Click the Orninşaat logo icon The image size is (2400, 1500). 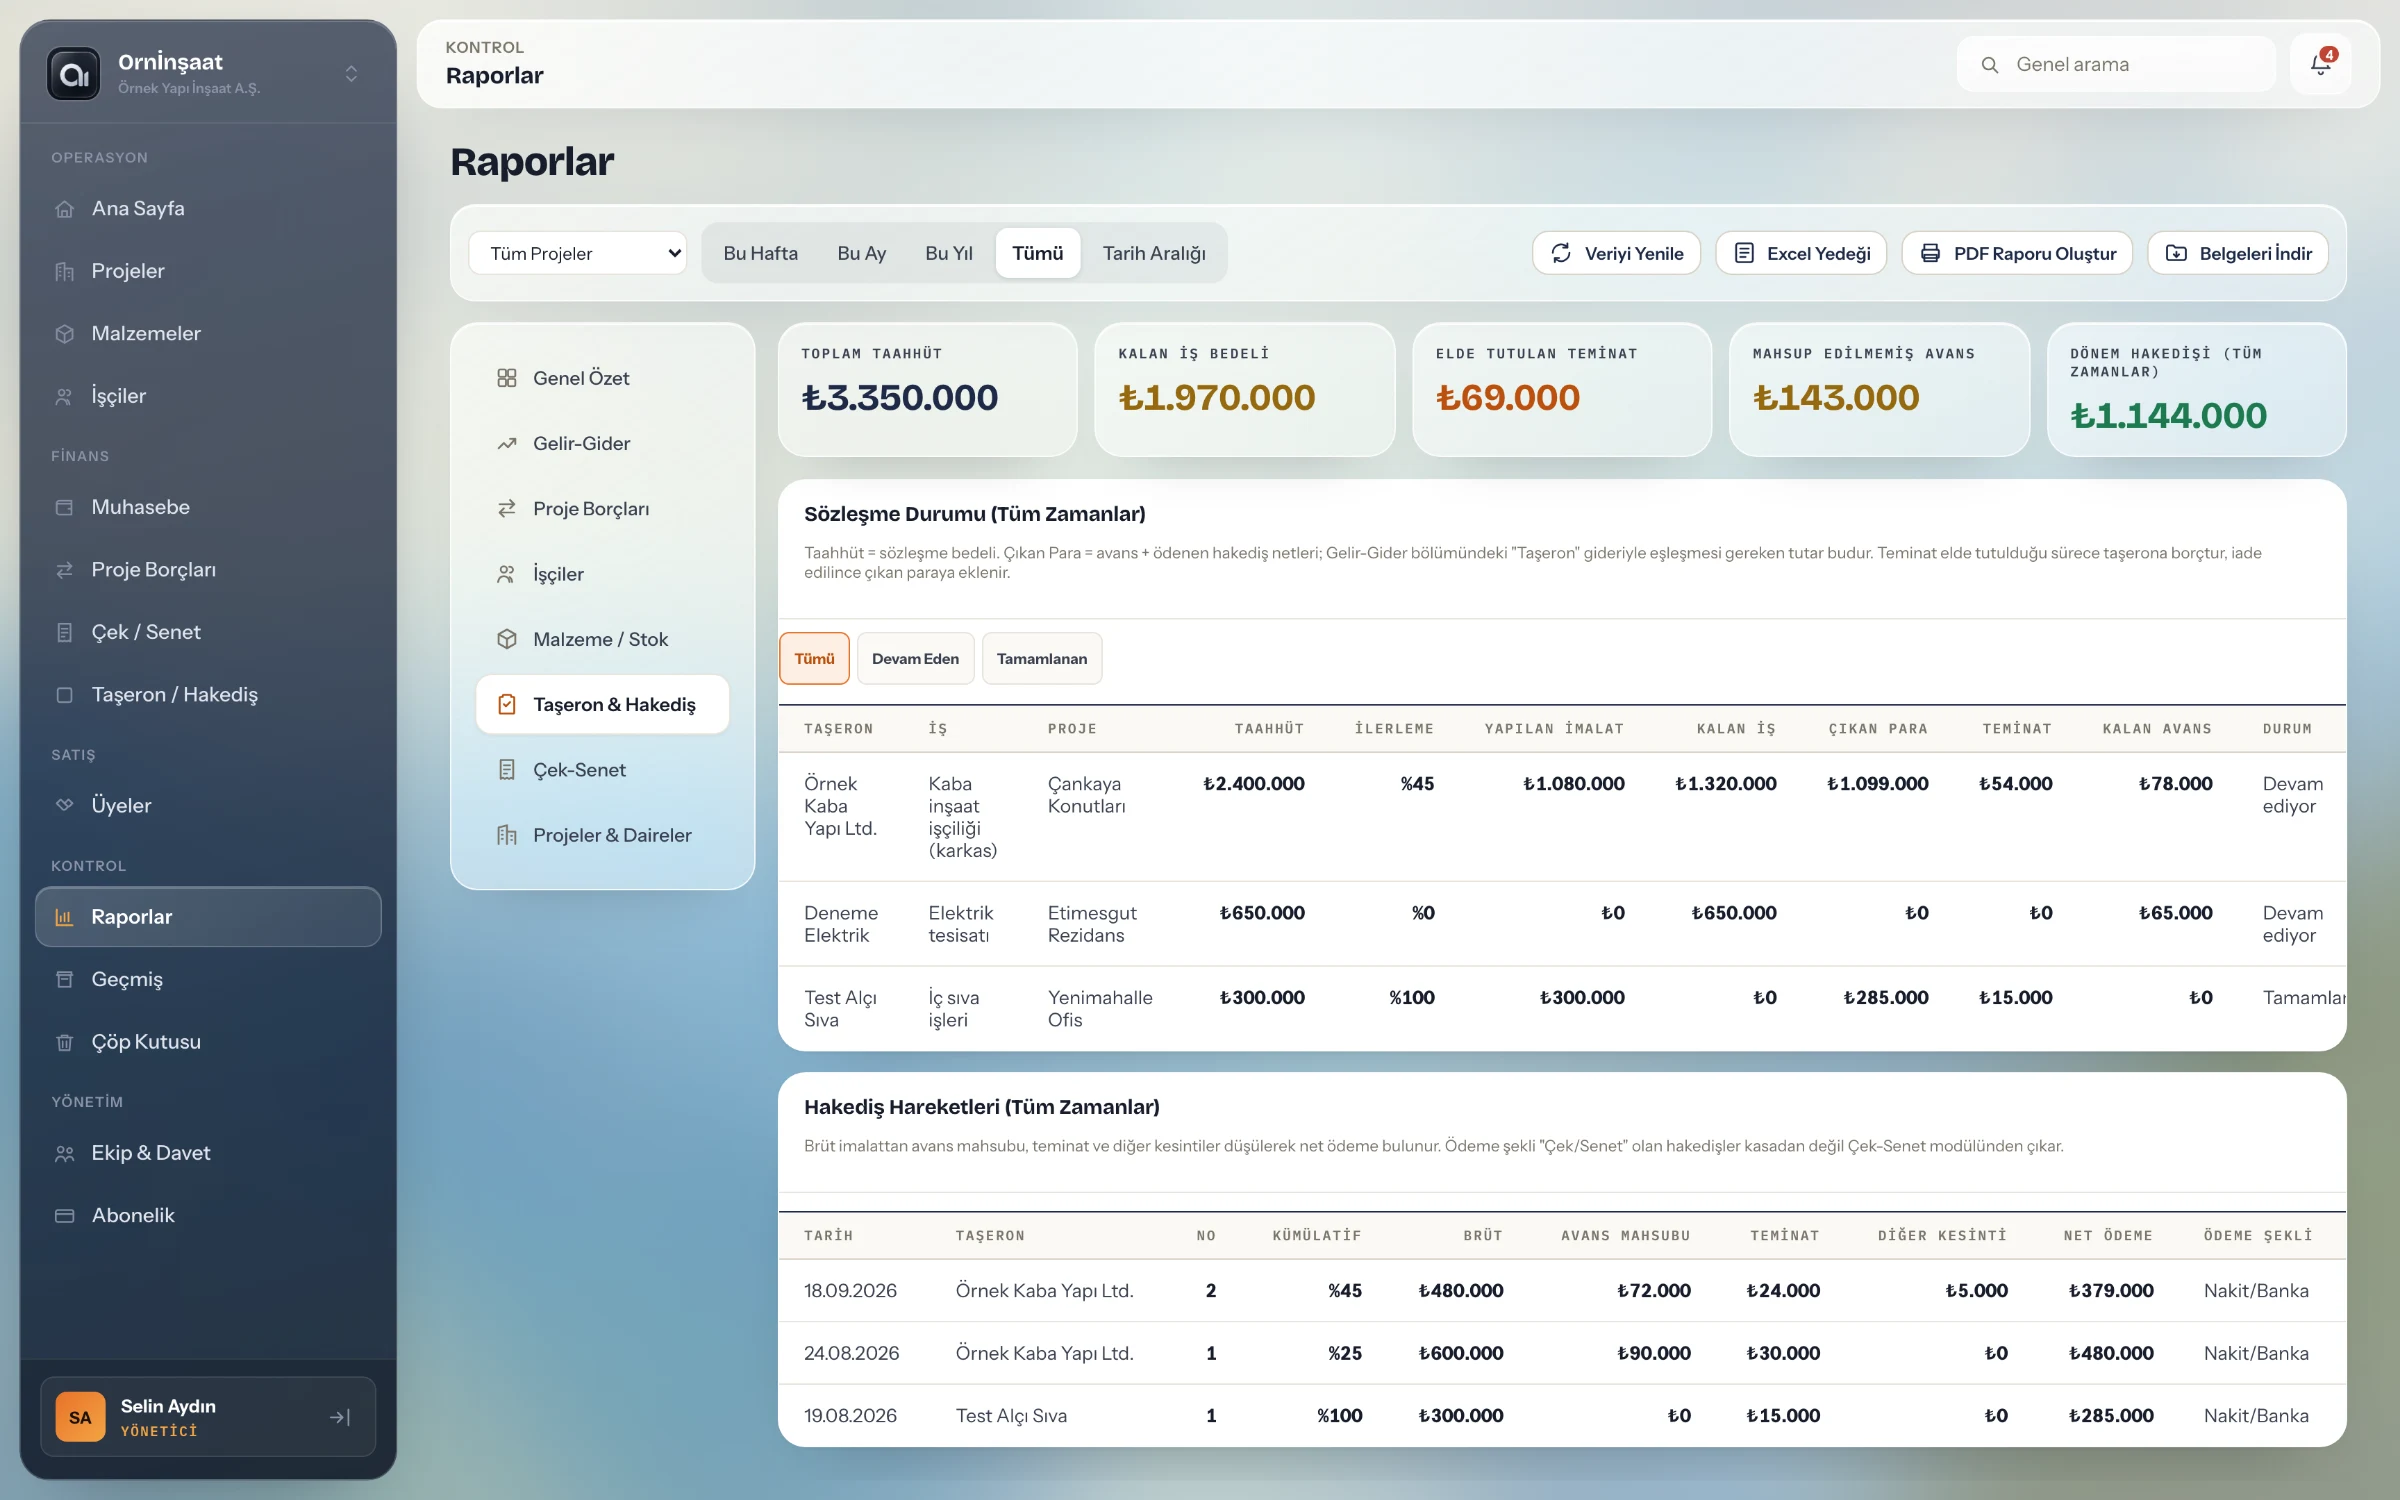[74, 74]
